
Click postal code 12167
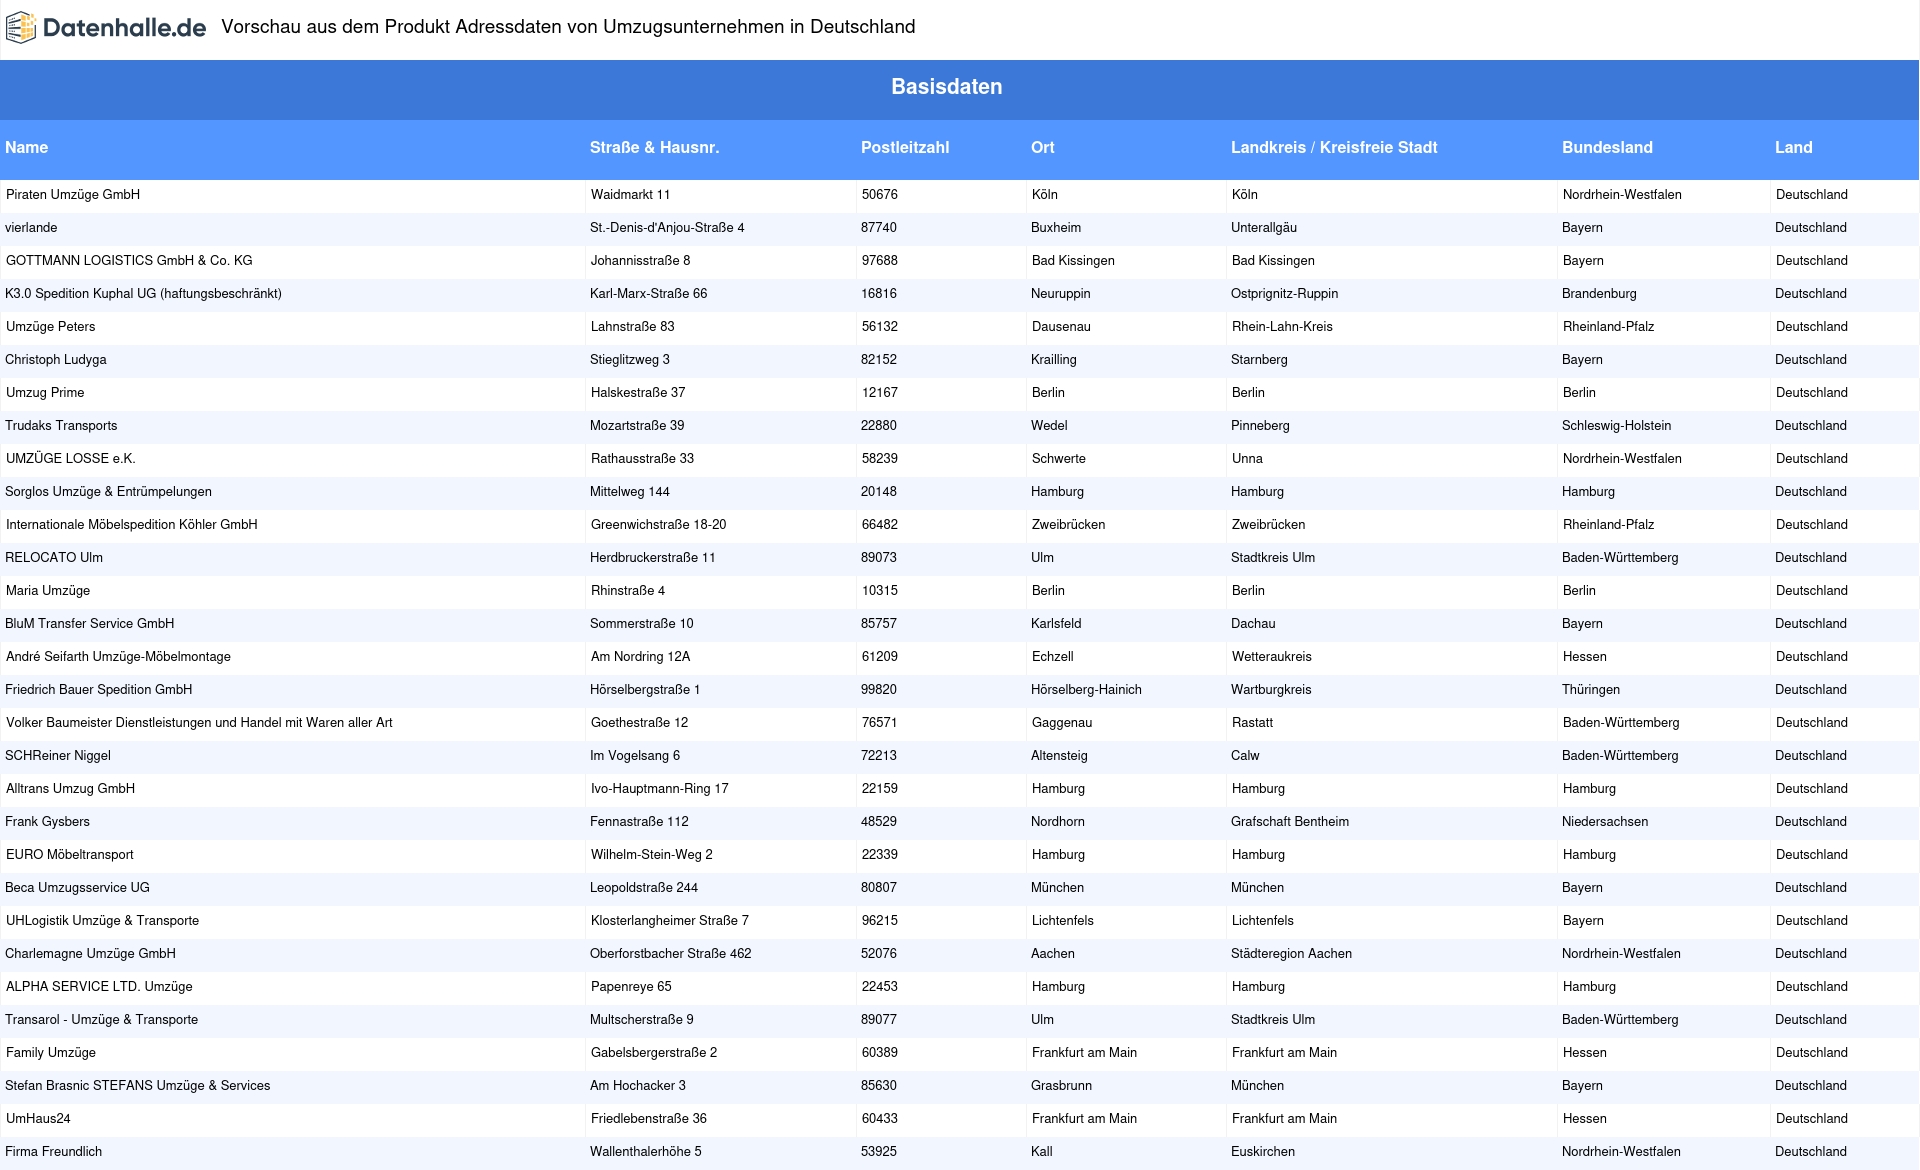880,393
